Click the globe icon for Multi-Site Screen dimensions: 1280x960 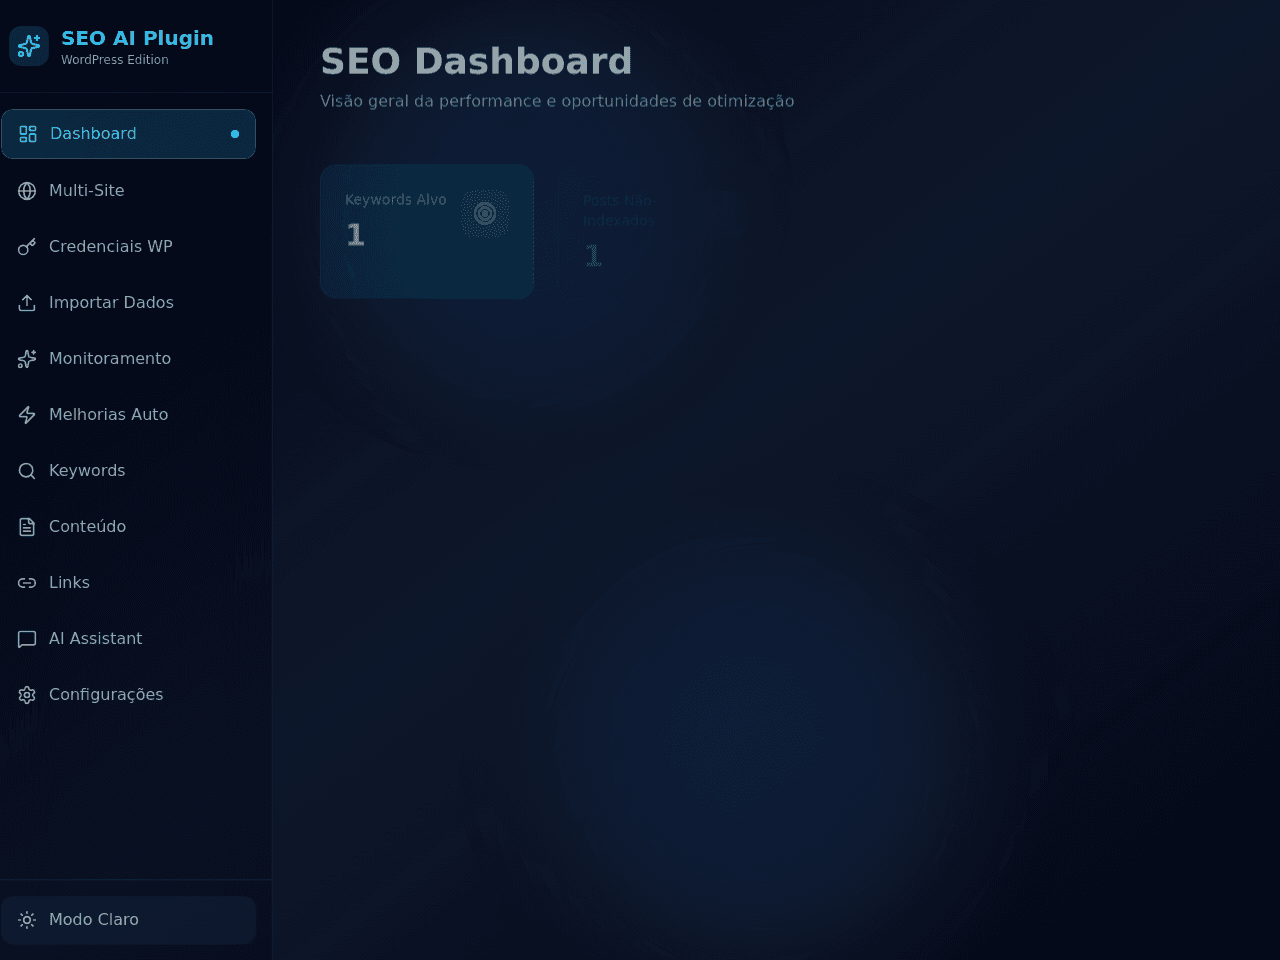pyautogui.click(x=27, y=191)
